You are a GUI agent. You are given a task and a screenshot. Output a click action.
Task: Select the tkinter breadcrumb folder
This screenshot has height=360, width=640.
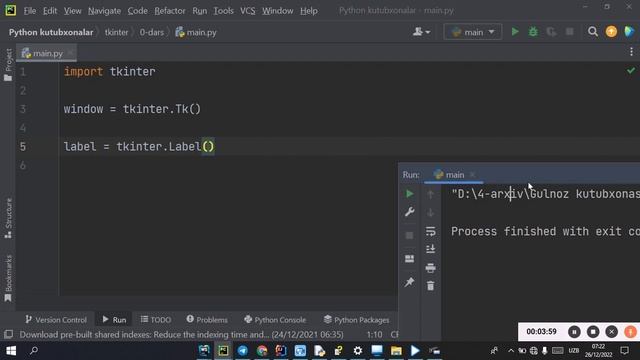(x=116, y=32)
